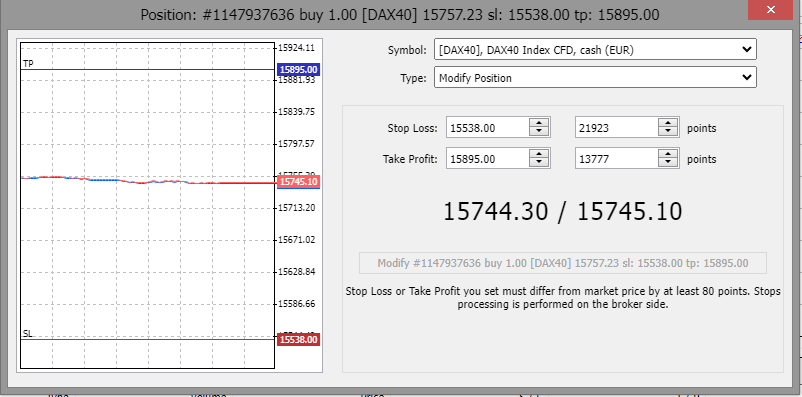Click the dialog title bar text
802x397 pixels.
coord(399,14)
